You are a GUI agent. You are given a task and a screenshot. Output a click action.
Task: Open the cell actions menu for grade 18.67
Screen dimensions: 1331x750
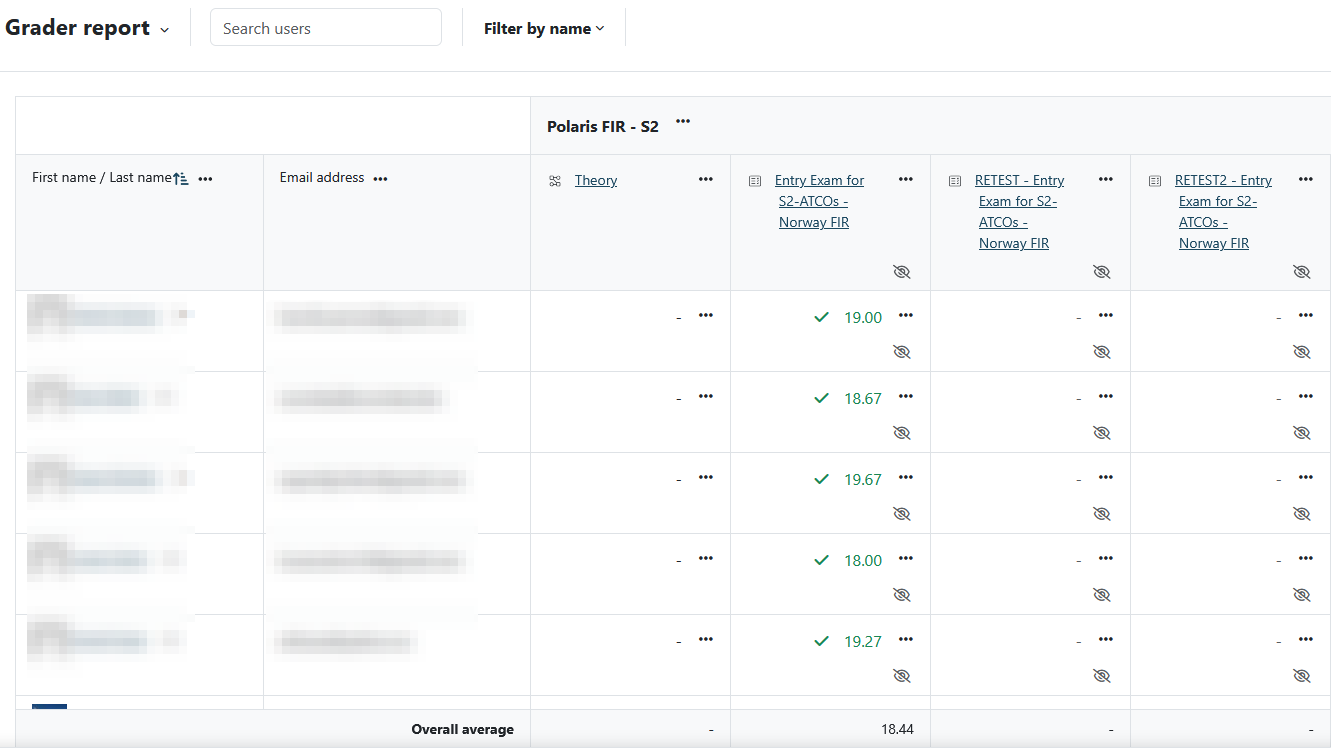pyautogui.click(x=906, y=397)
